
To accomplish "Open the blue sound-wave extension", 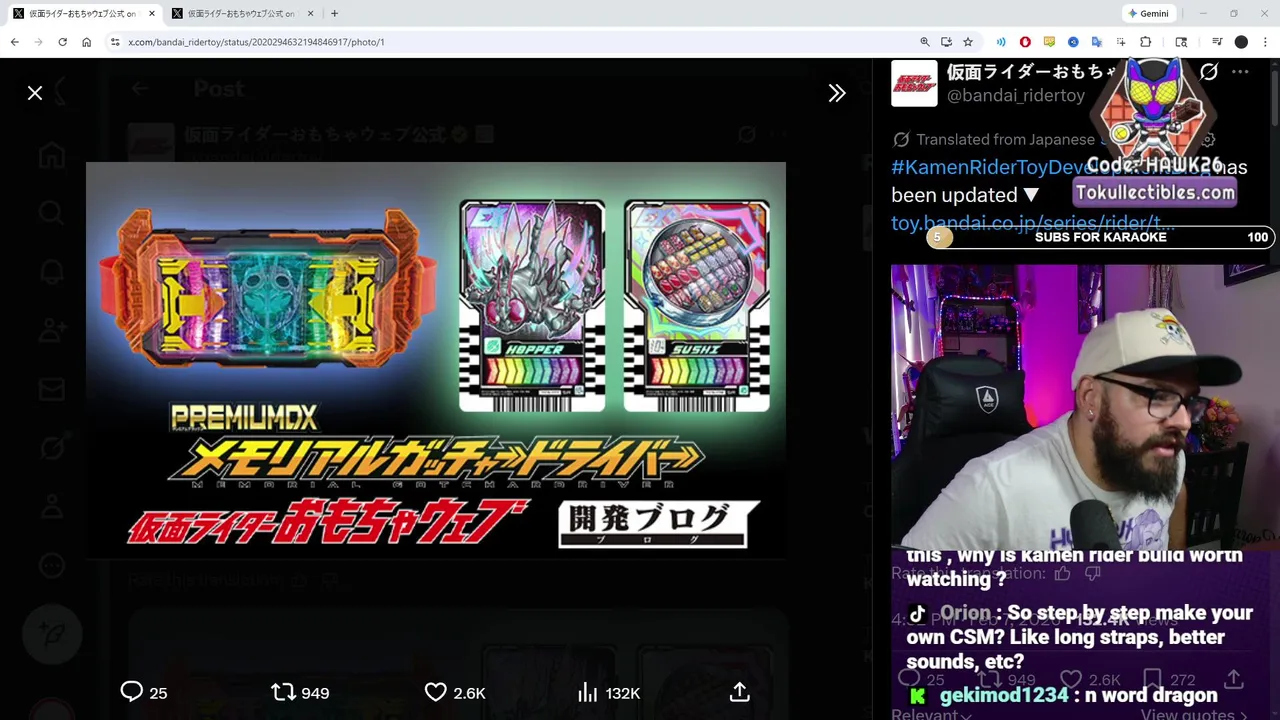I will tap(1001, 42).
